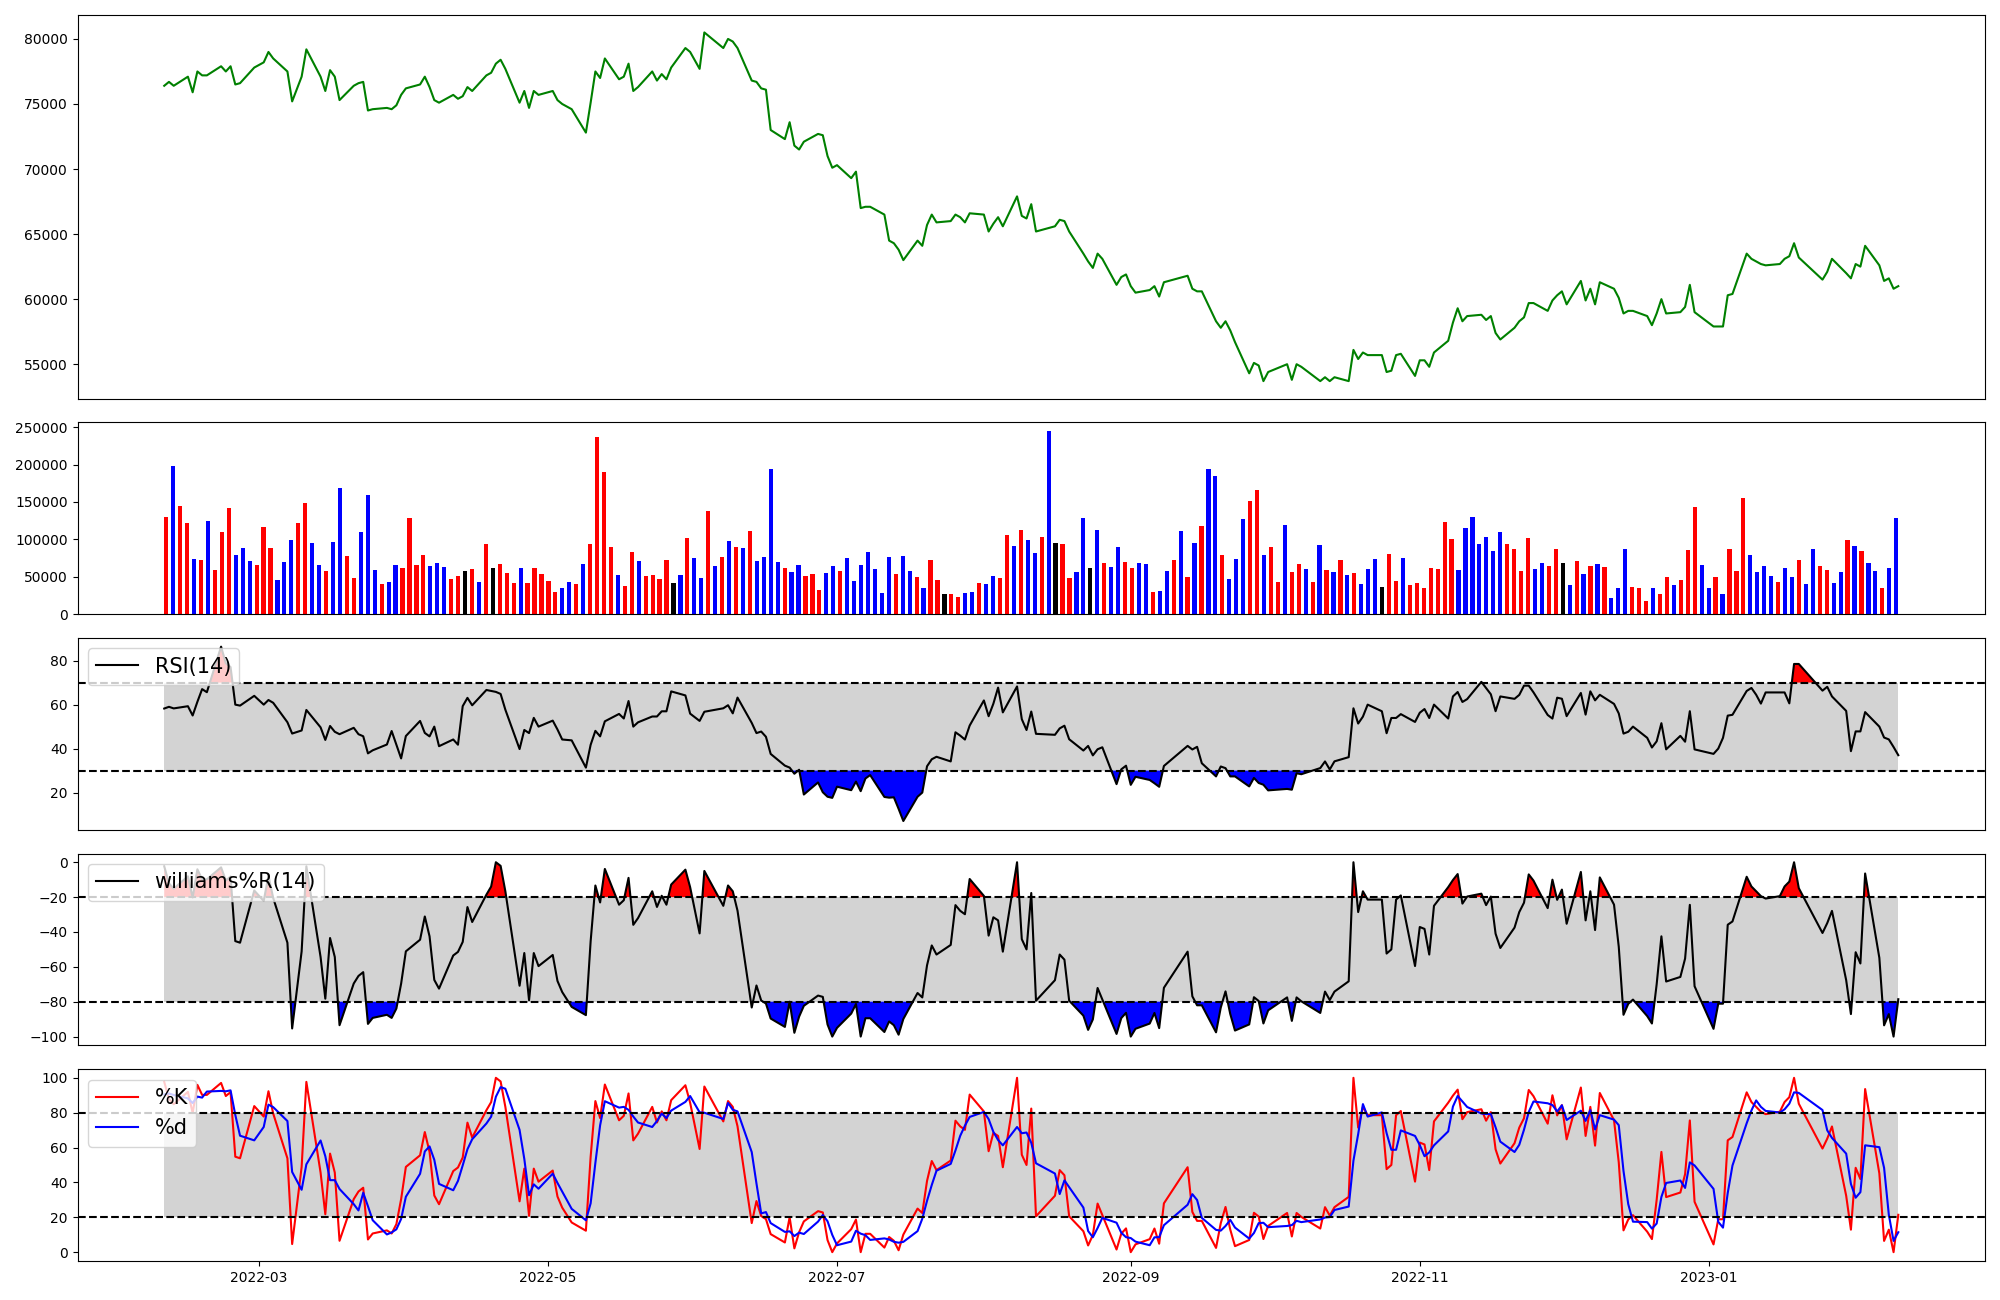2000x1300 pixels.
Task: Click the 55000 price axis label
Action: 45,365
